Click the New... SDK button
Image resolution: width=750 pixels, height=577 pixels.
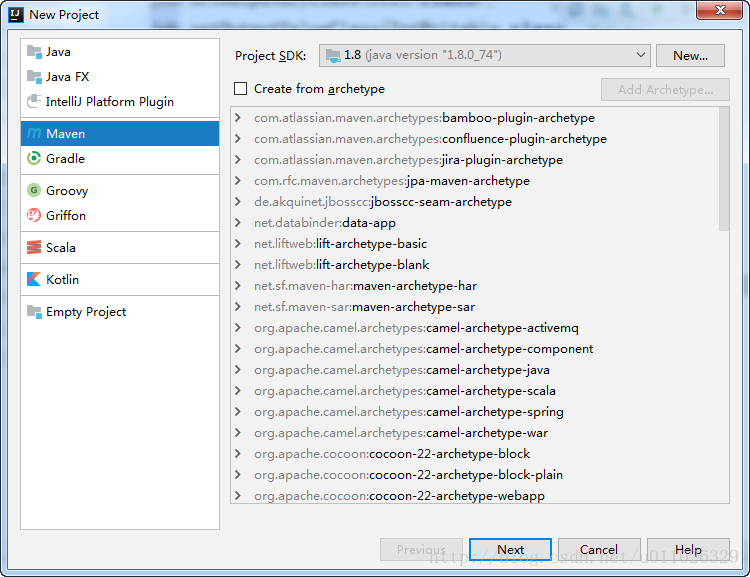click(690, 55)
